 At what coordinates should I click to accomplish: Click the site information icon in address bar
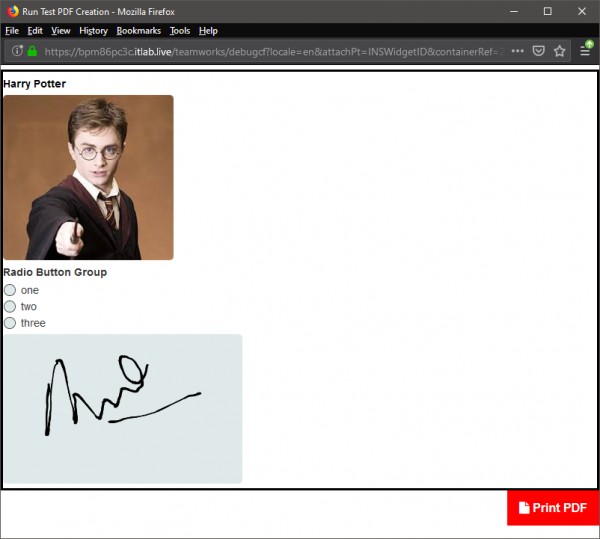pos(17,50)
